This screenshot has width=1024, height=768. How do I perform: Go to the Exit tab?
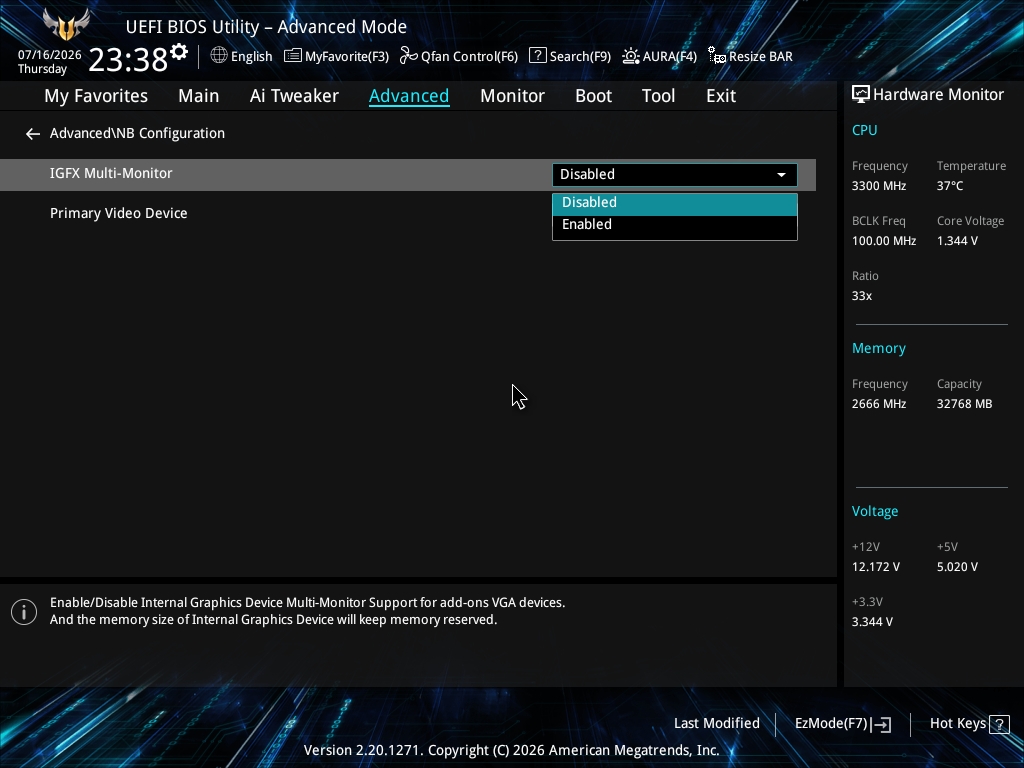point(721,96)
